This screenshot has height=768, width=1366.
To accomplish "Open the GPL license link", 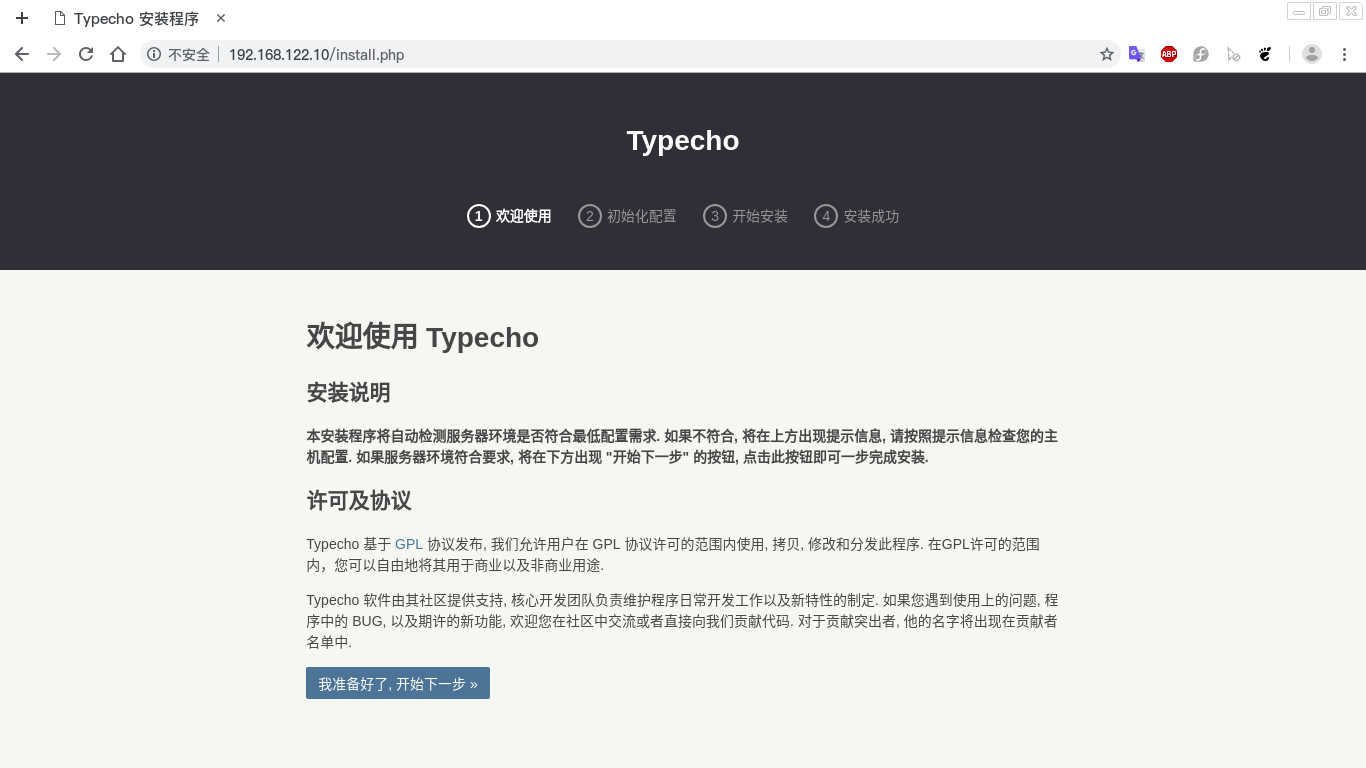I will (408, 544).
